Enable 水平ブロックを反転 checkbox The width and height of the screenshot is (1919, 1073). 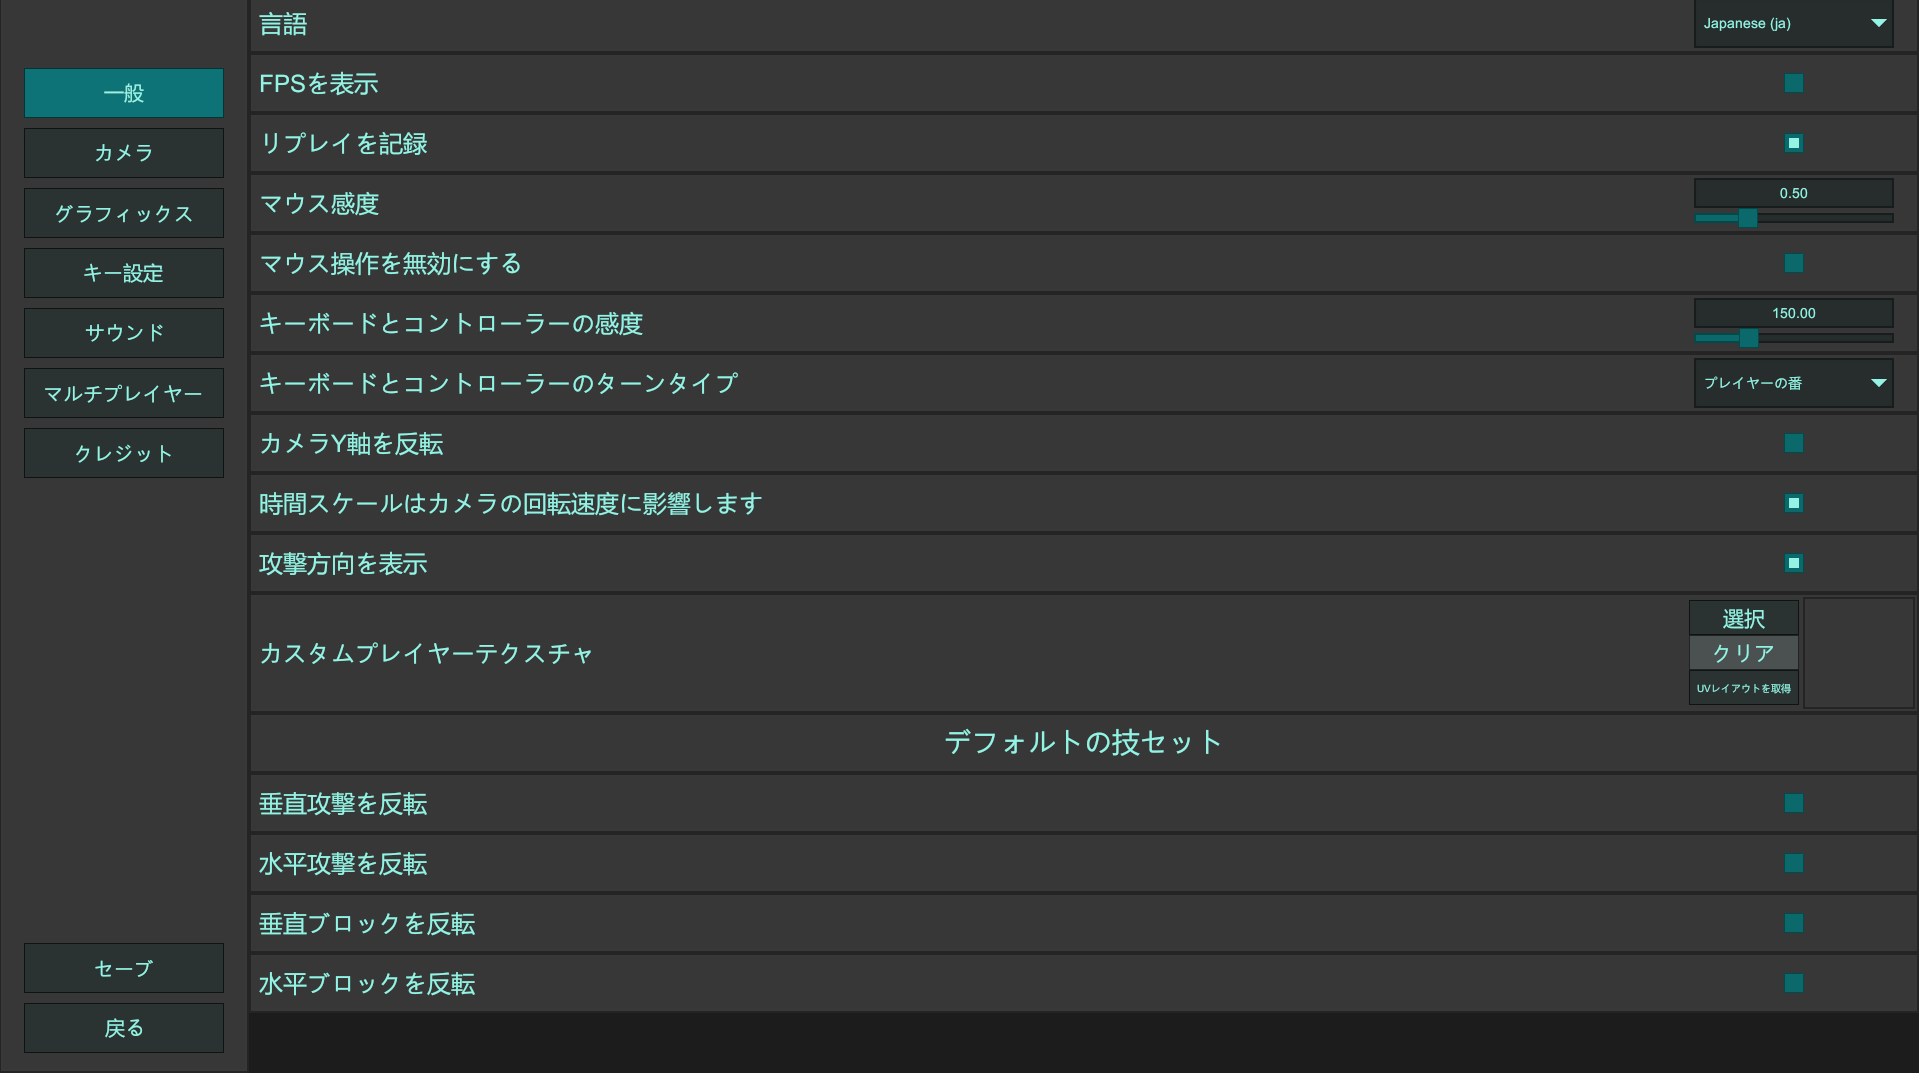(x=1793, y=983)
